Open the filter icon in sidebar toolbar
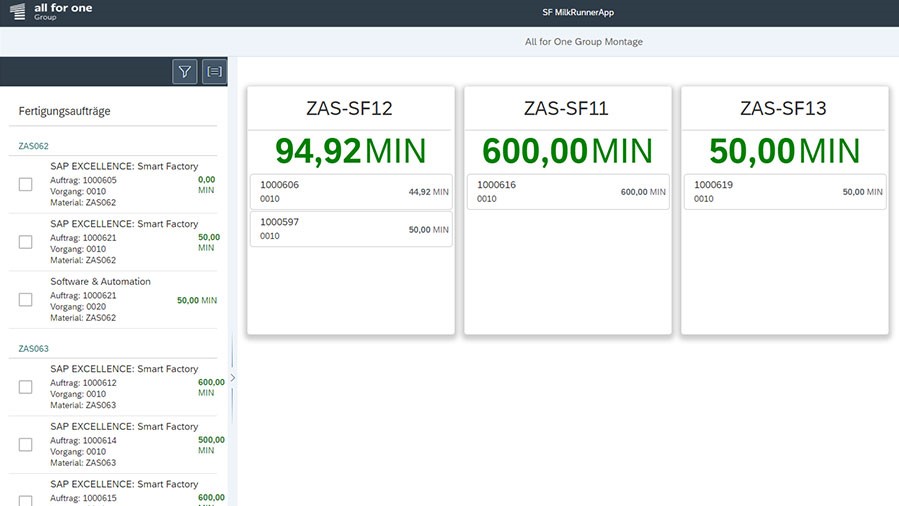Viewport: 899px width, 506px height. pos(185,71)
